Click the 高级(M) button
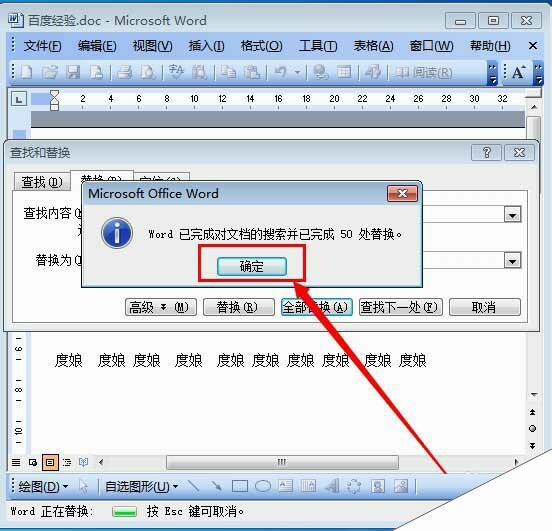 coord(161,307)
